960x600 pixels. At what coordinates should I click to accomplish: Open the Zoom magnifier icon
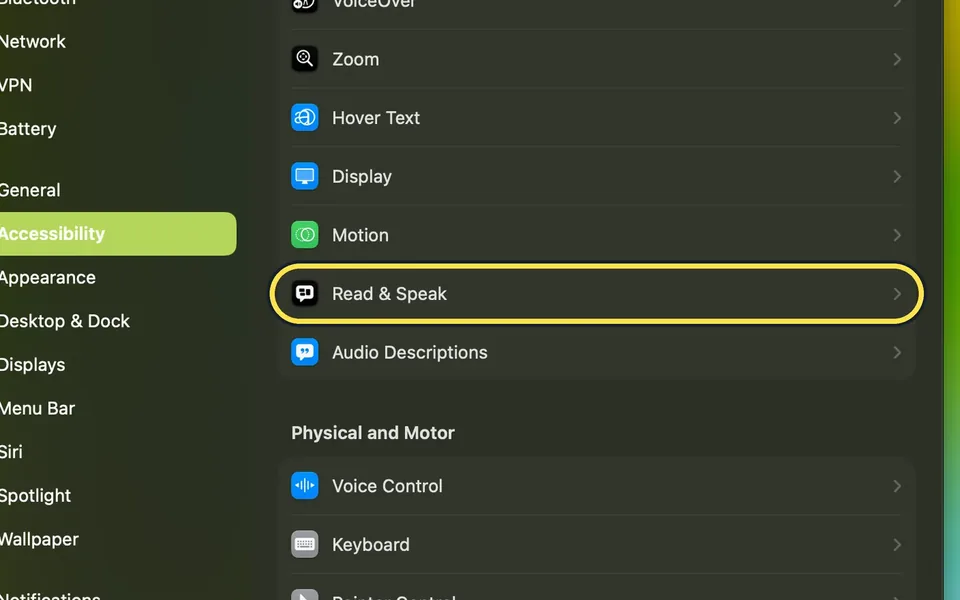(304, 59)
